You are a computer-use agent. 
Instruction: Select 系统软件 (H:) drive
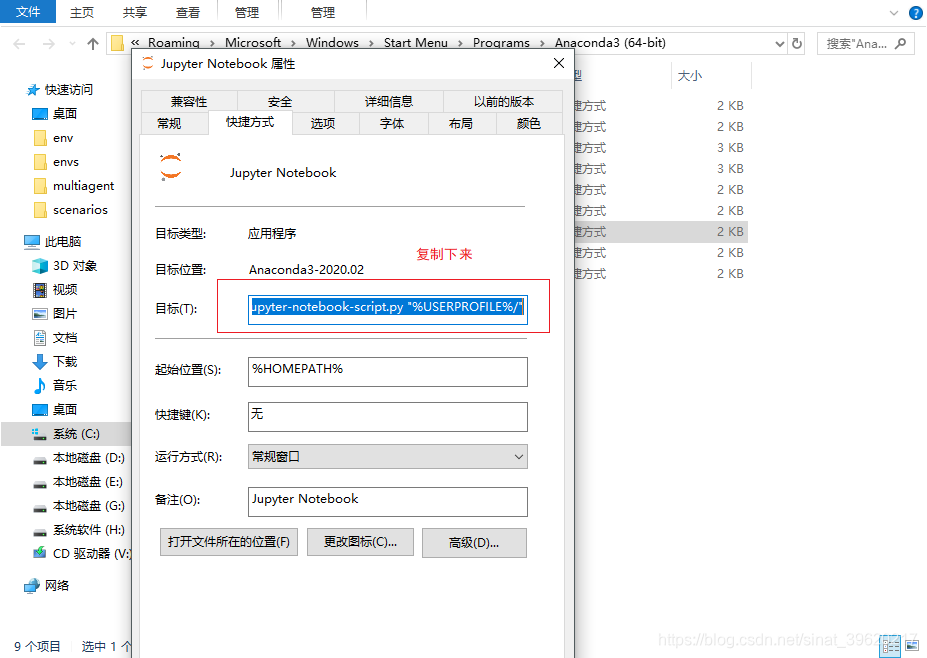[78, 530]
